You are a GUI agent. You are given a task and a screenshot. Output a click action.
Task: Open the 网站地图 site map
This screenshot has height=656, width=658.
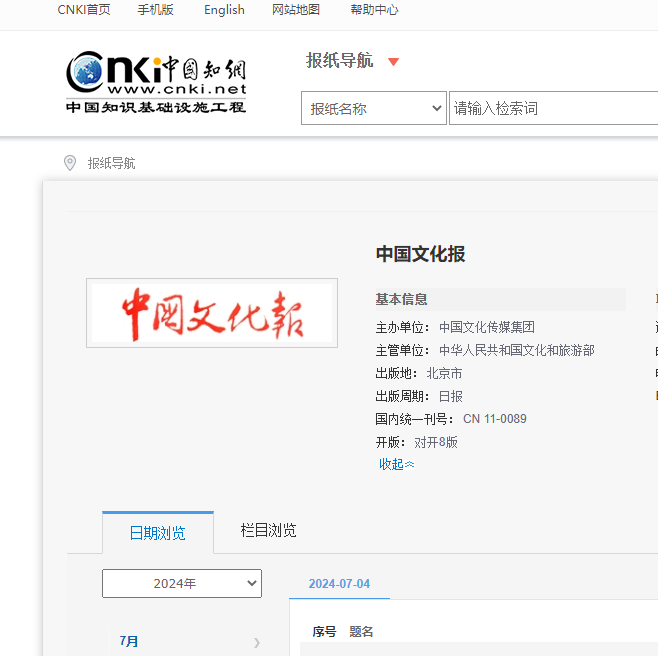coord(296,10)
